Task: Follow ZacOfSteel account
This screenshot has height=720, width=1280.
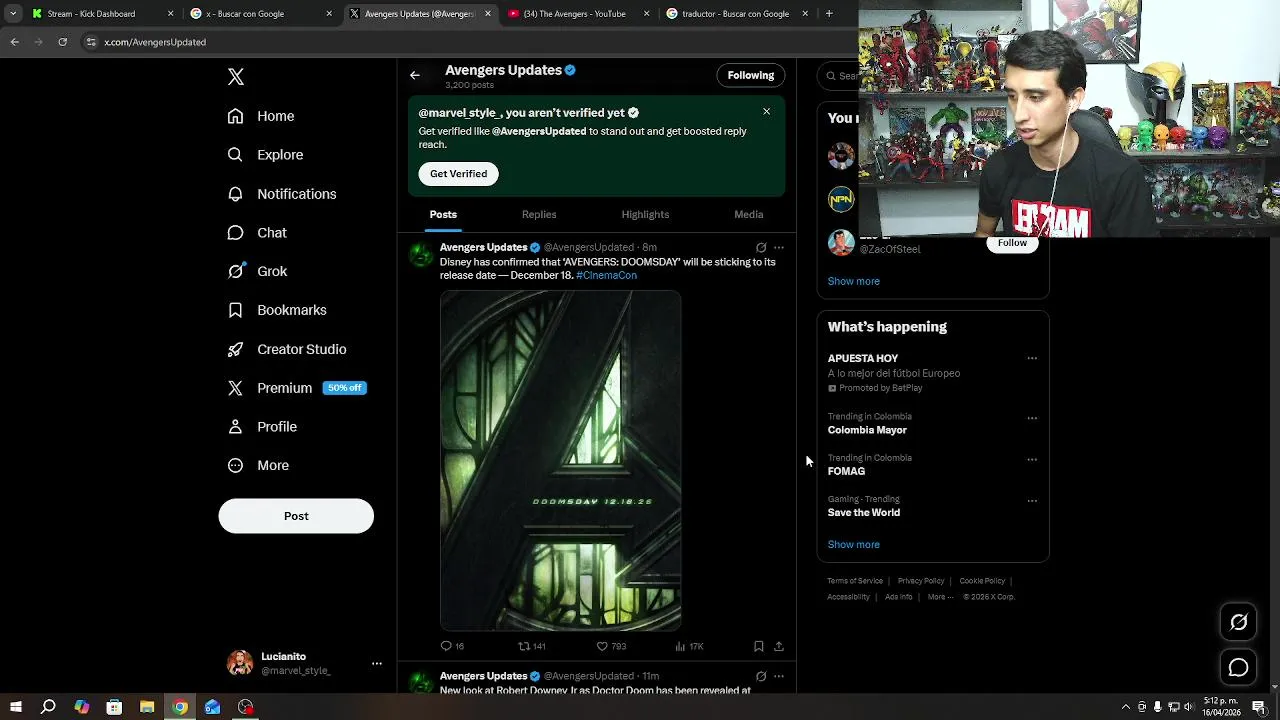Action: point(1012,243)
